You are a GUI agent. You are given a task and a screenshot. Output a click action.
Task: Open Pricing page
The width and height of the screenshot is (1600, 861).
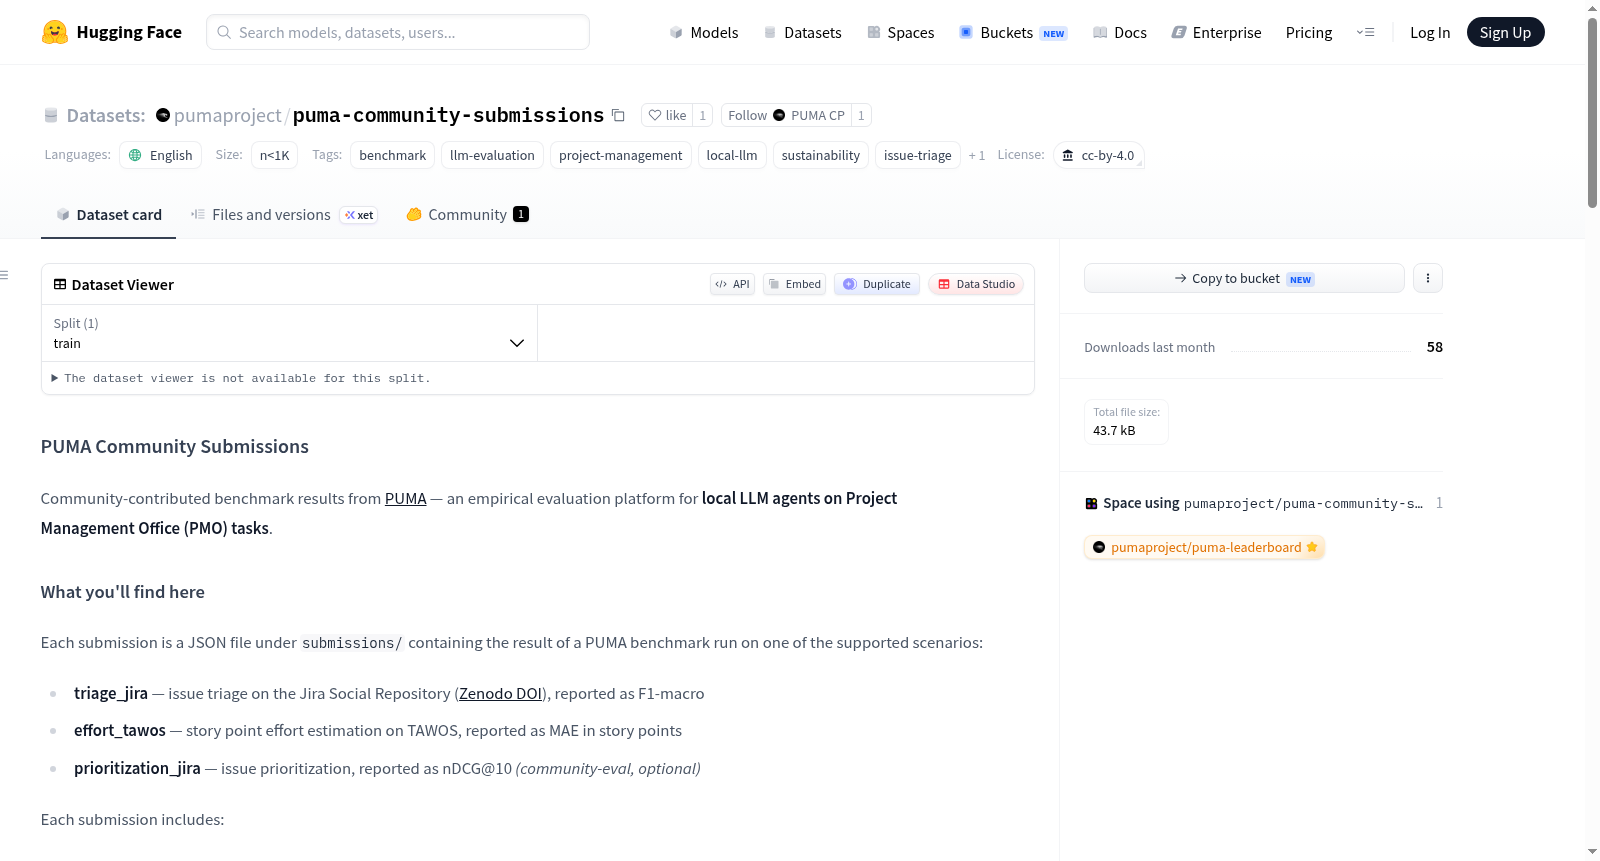click(1309, 32)
